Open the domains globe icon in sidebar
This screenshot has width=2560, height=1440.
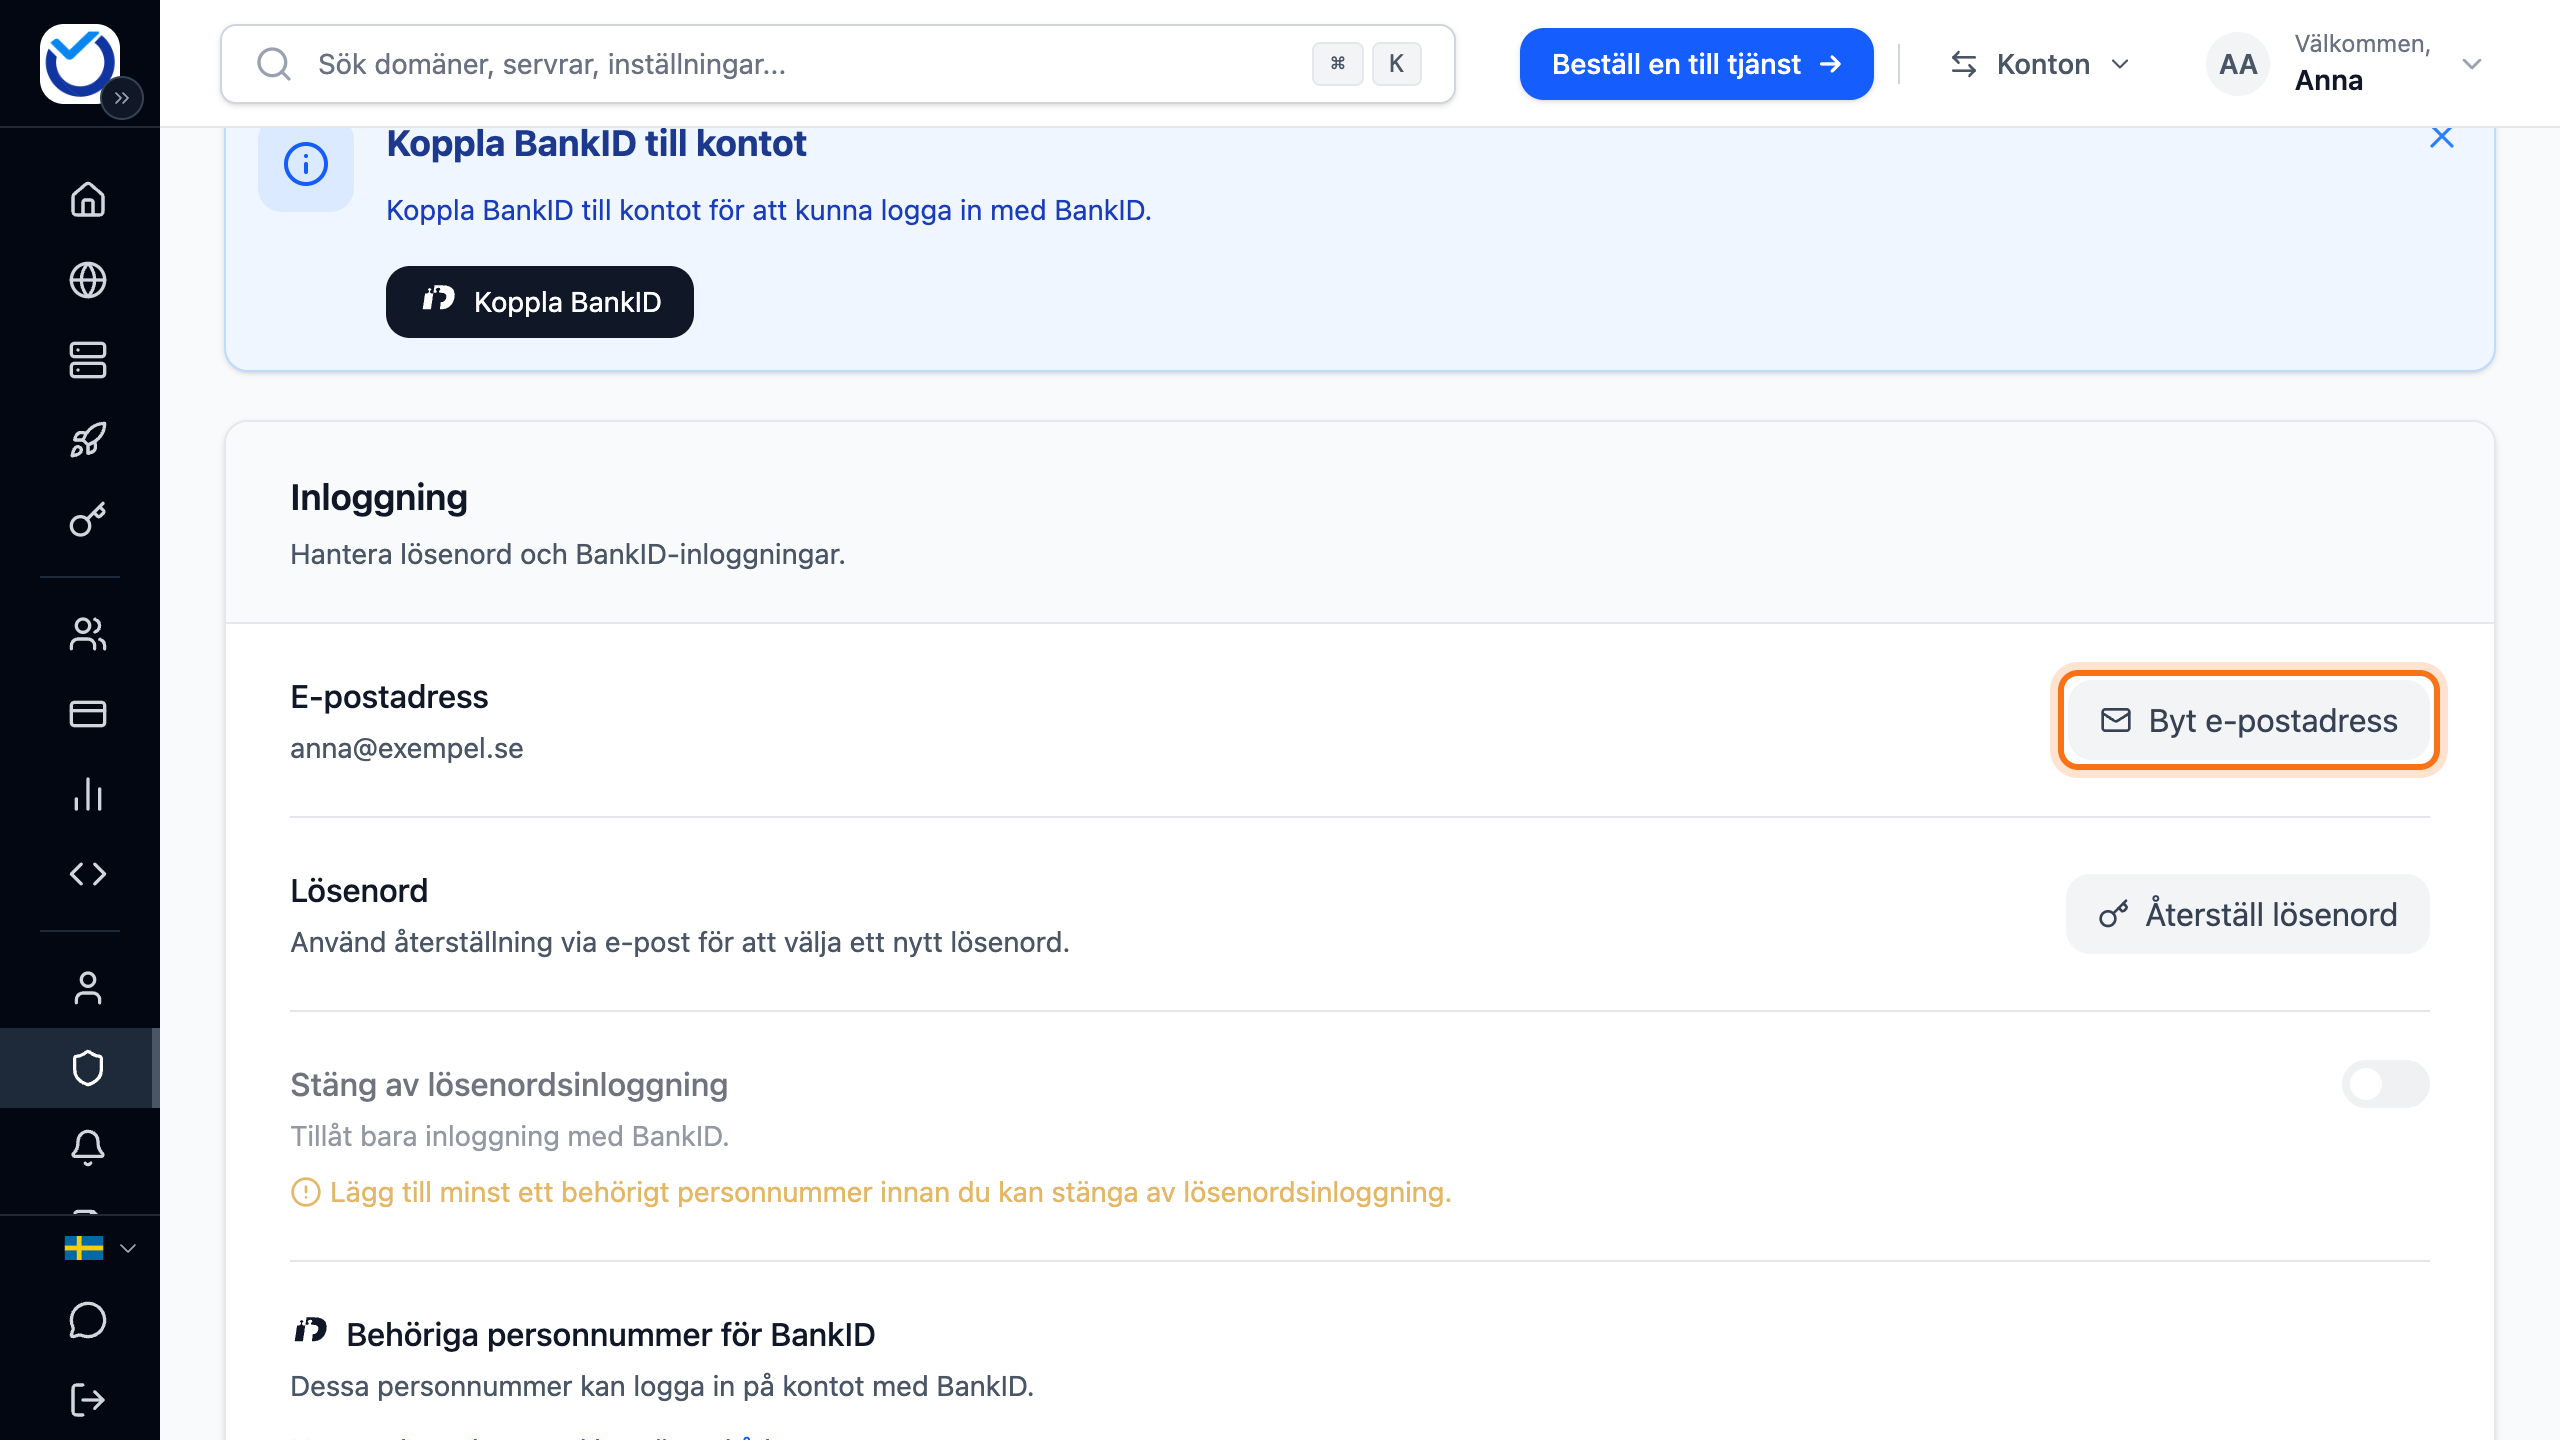click(88, 280)
